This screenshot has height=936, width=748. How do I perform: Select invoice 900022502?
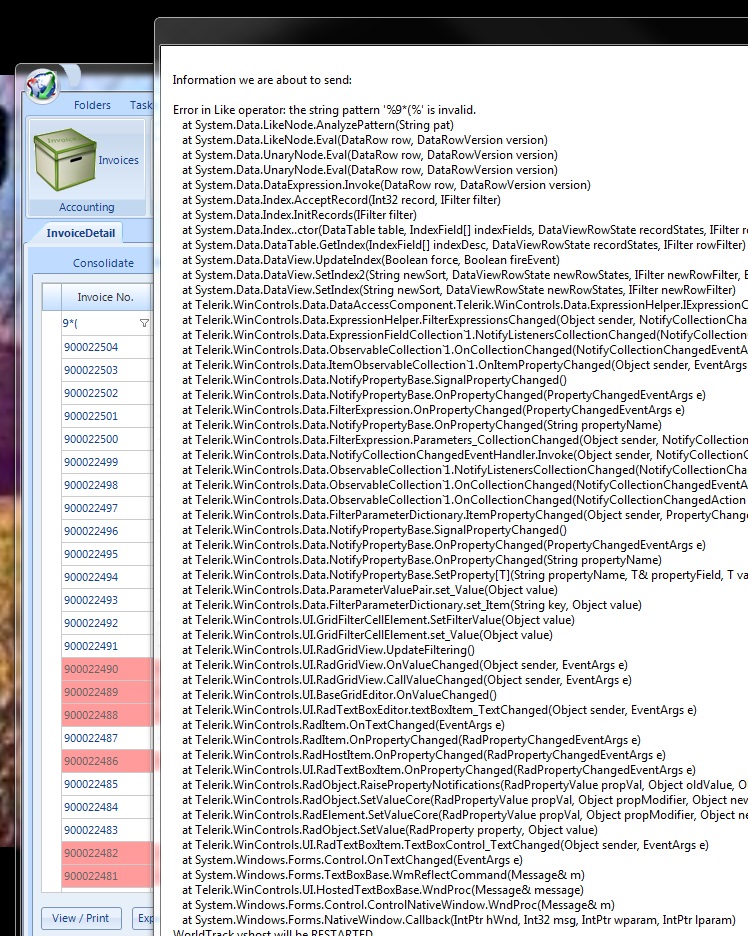click(x=106, y=393)
